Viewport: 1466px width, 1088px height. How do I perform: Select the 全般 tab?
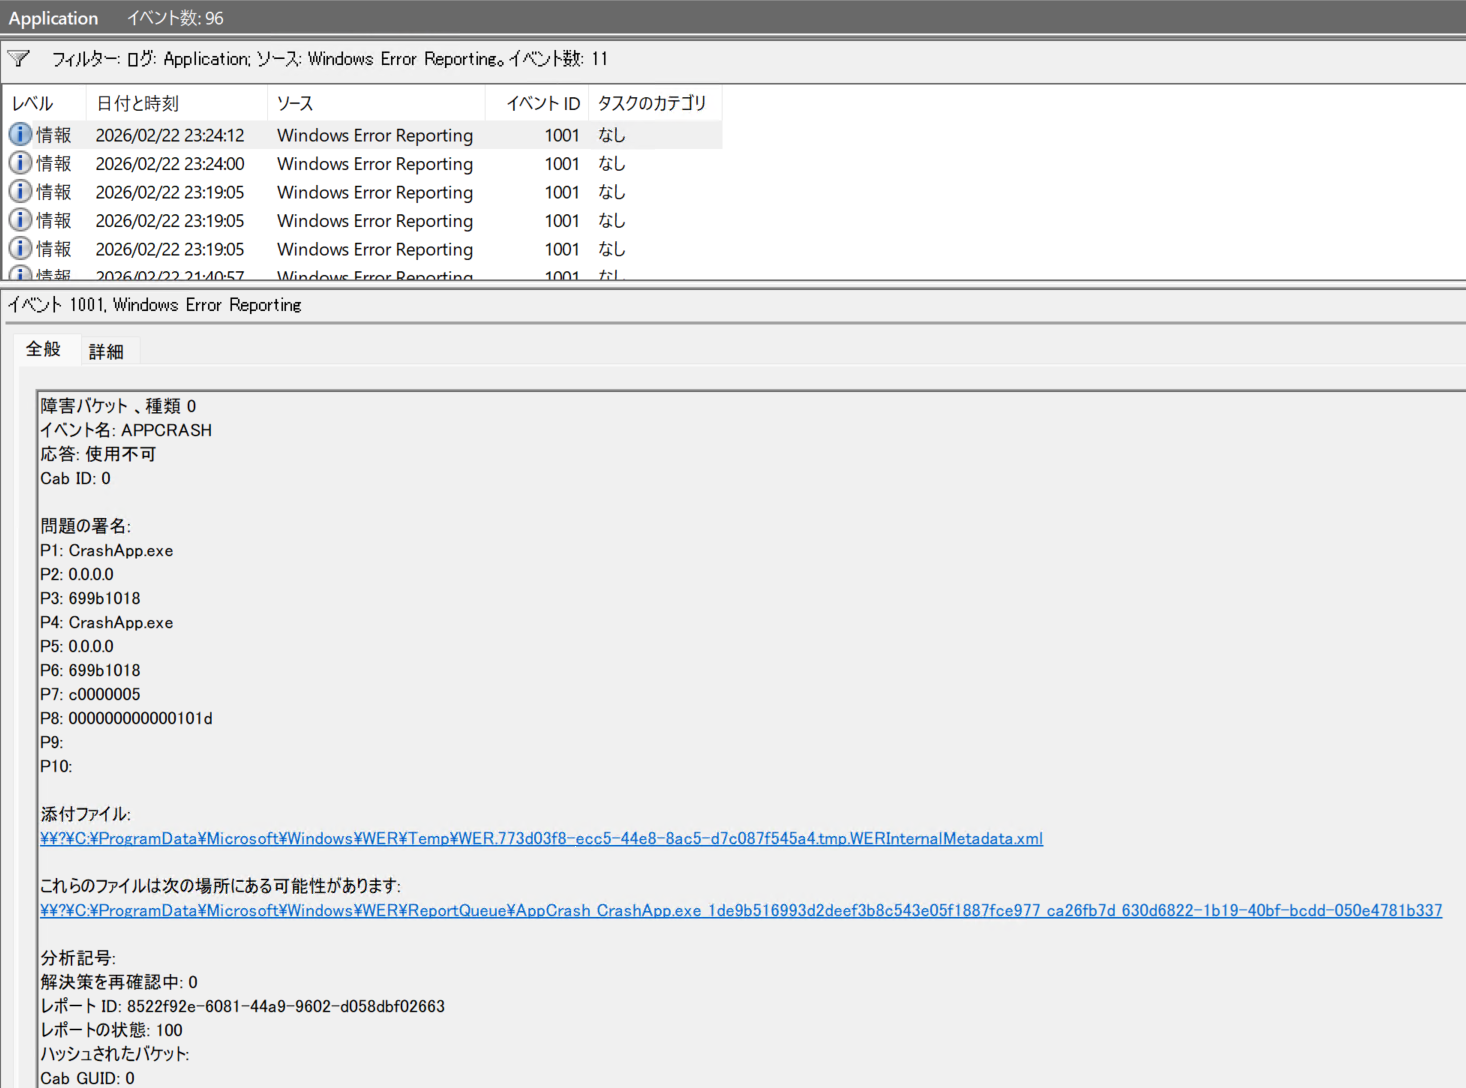coord(43,349)
